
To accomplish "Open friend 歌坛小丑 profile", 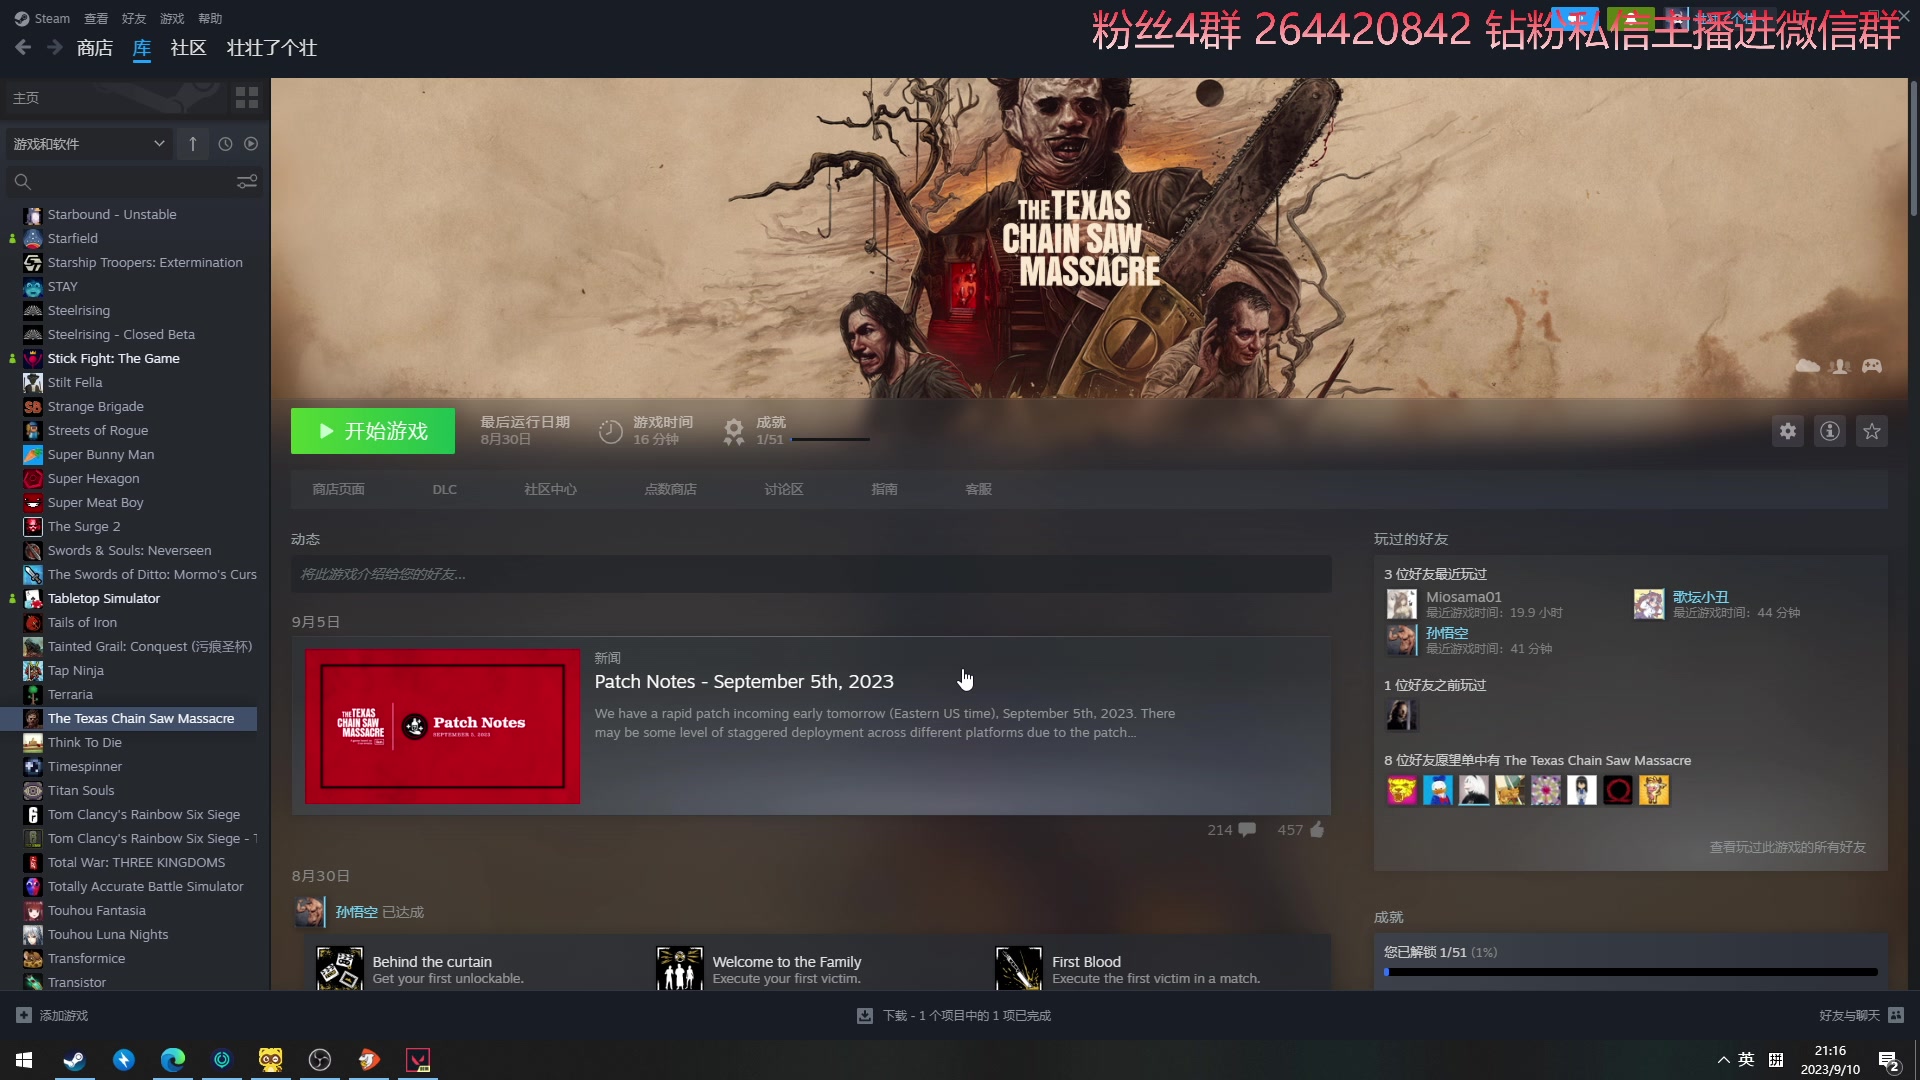I will [x=1701, y=597].
